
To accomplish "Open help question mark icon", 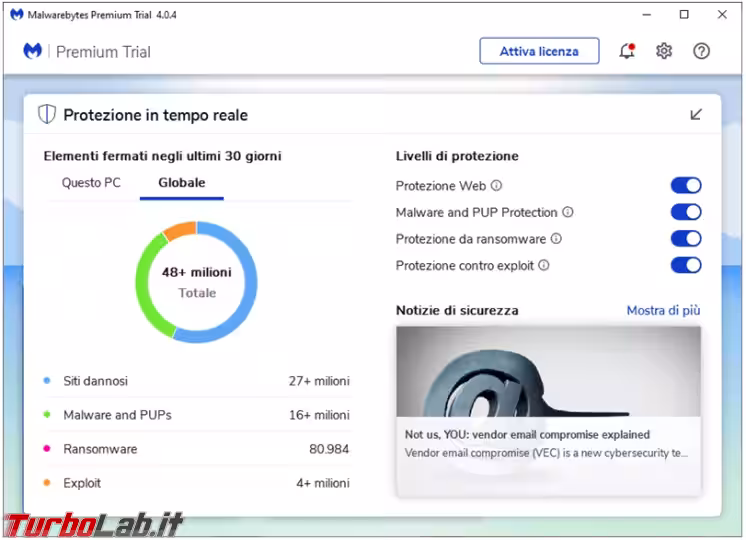I will click(x=701, y=51).
